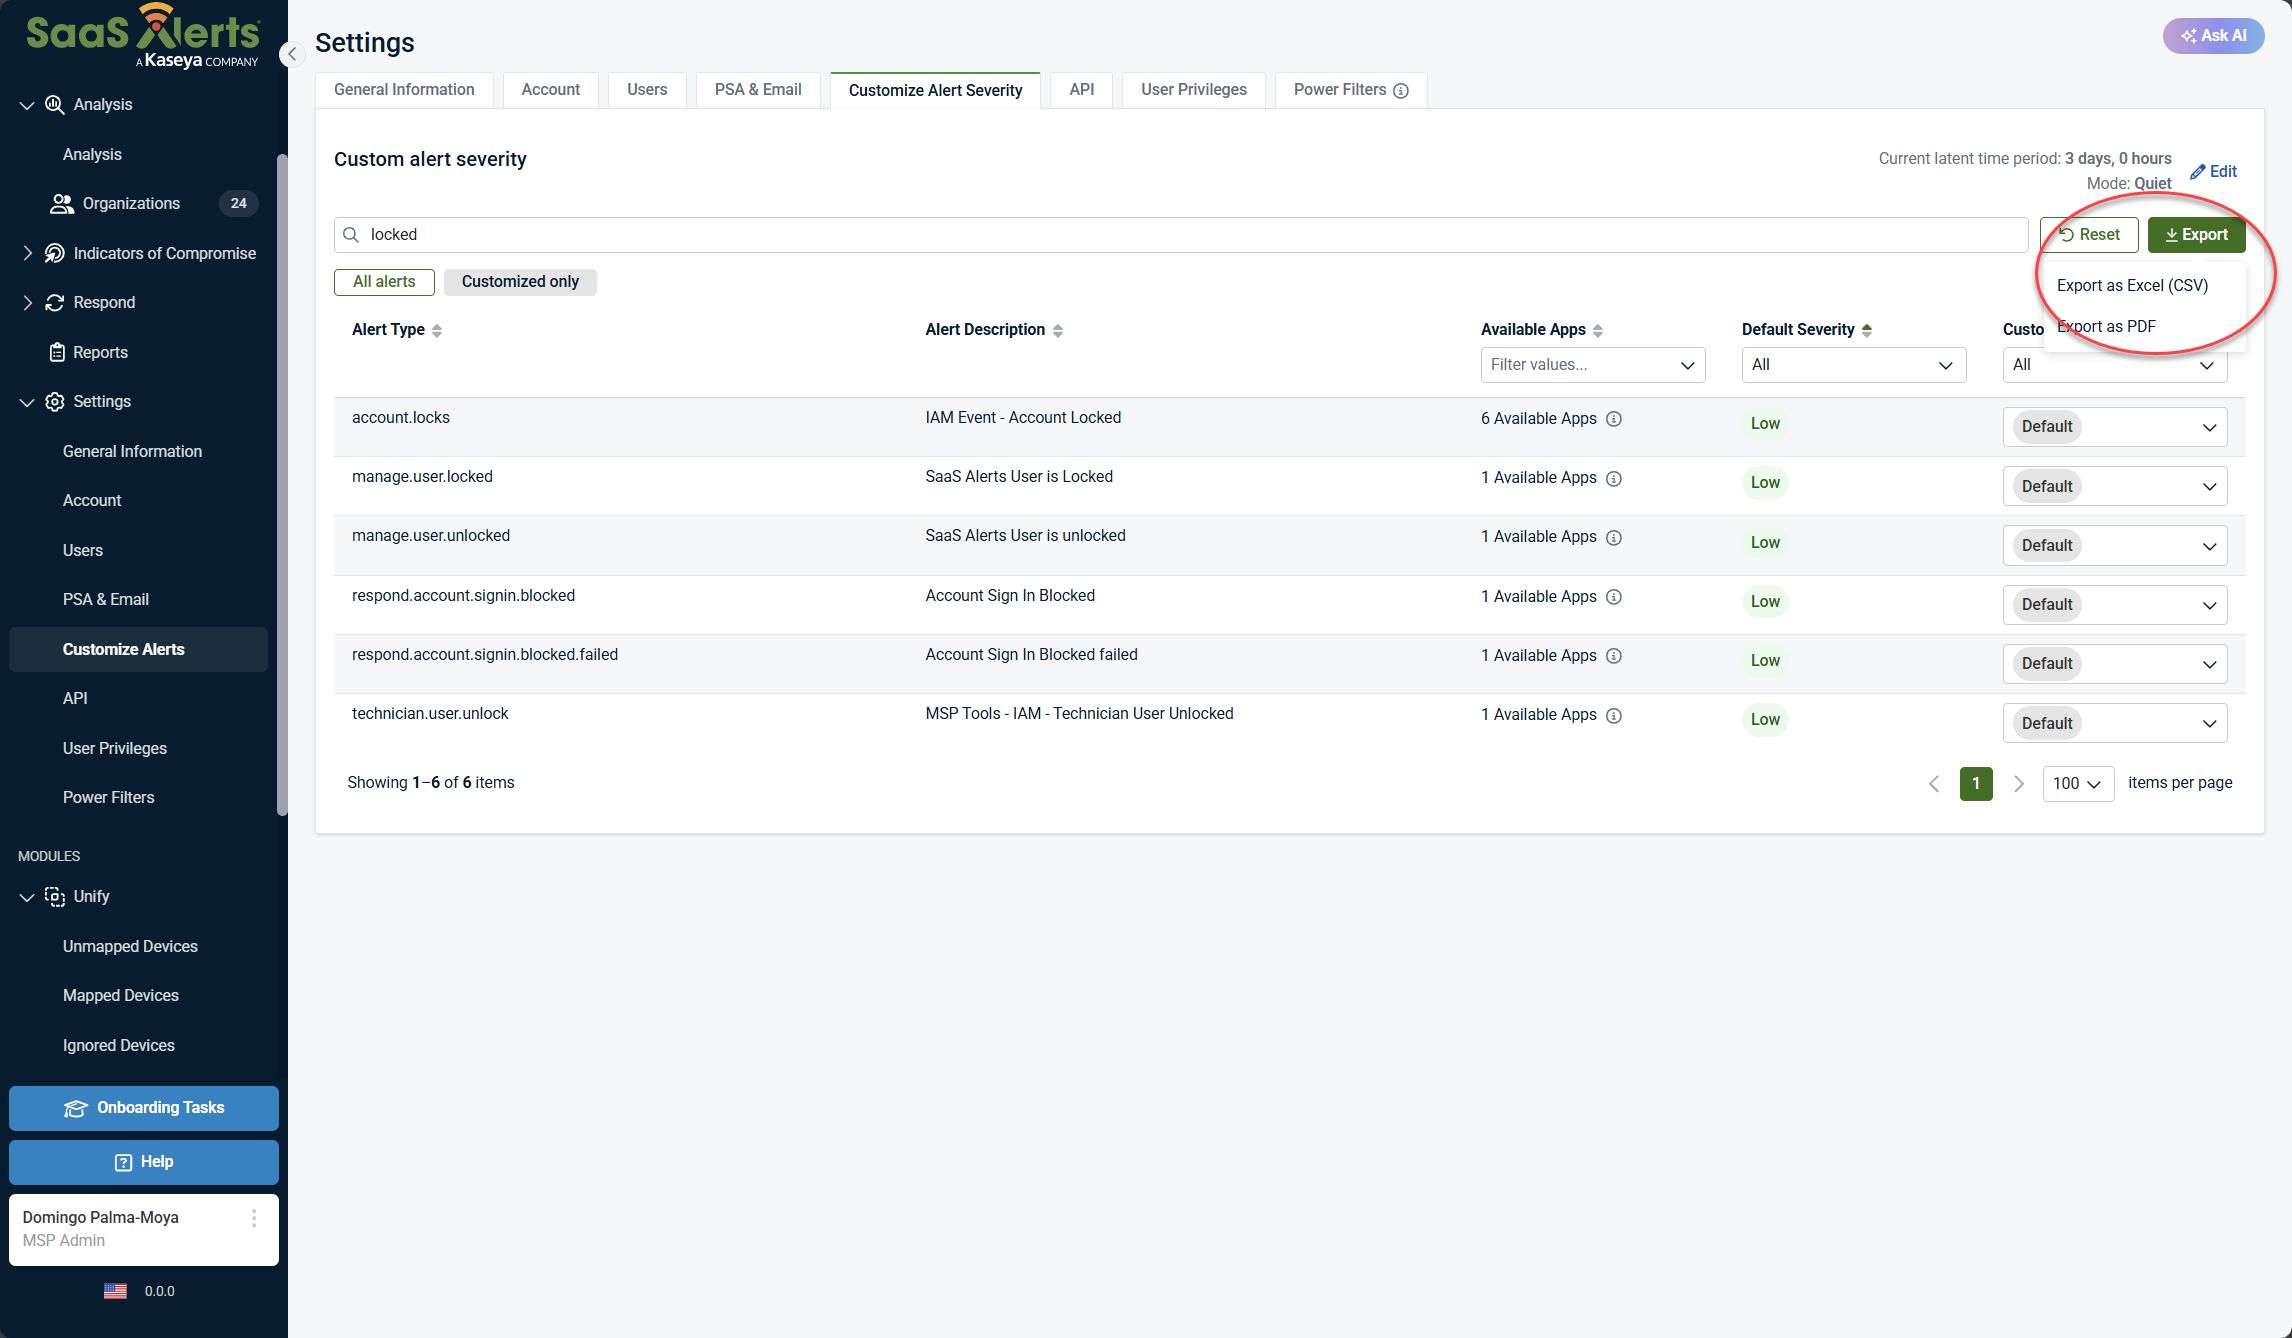Image resolution: width=2292 pixels, height=1338 pixels.
Task: Open the 100 items per page dropdown
Action: click(x=2077, y=784)
